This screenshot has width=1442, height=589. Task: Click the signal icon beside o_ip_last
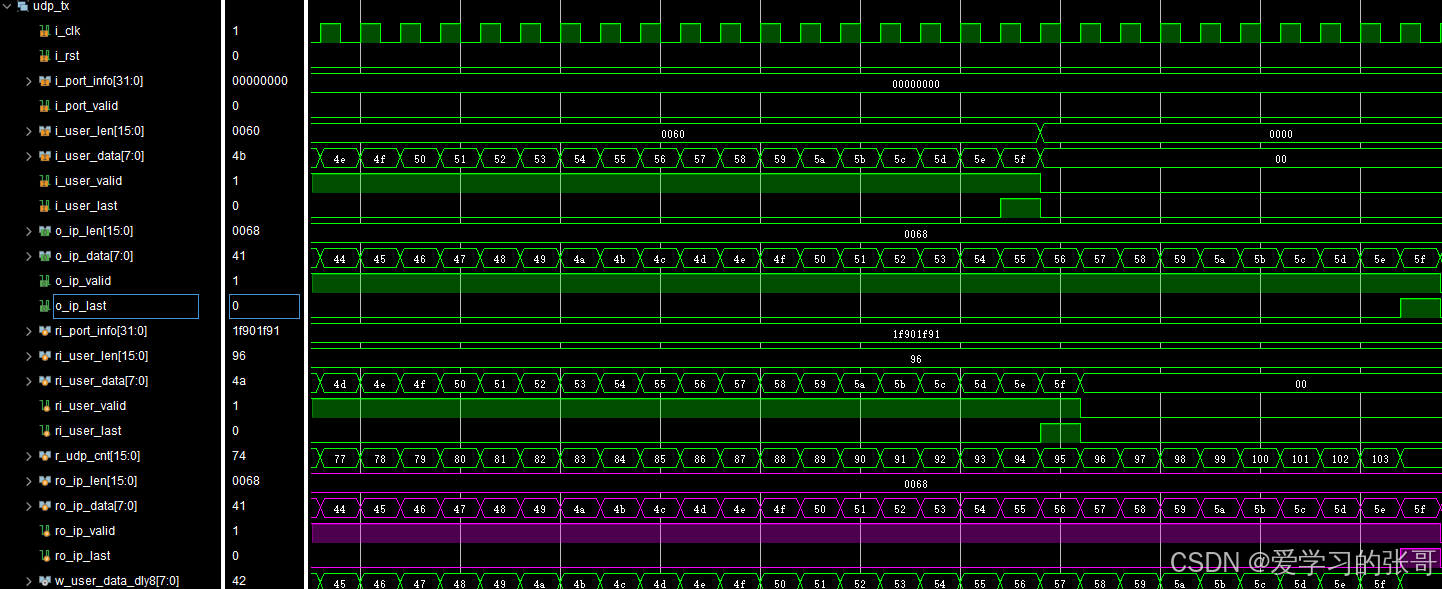[x=44, y=306]
